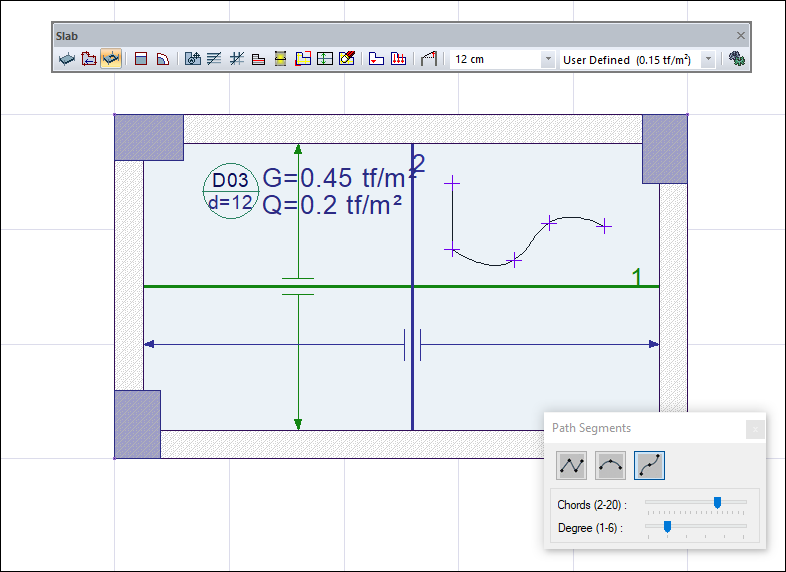Screen dimensions: 786x572
Task: Click the first slab tool icon in toolbar
Action: (67, 60)
